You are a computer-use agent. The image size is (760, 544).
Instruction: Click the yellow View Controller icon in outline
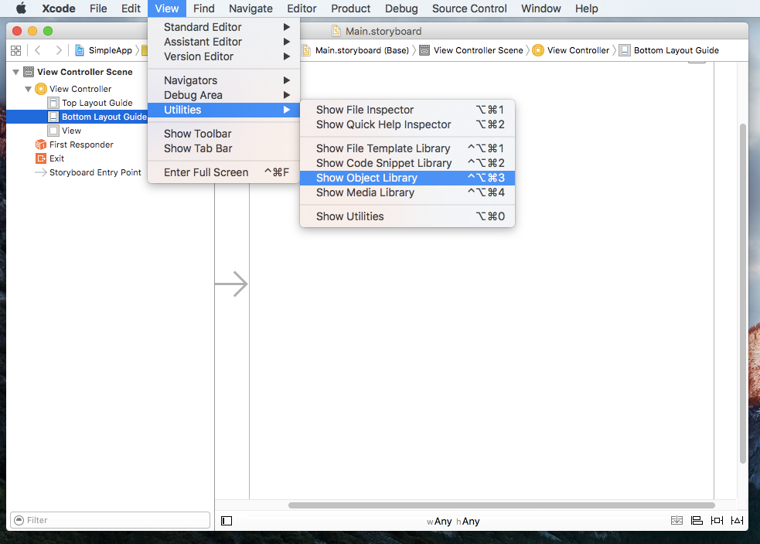(x=41, y=89)
